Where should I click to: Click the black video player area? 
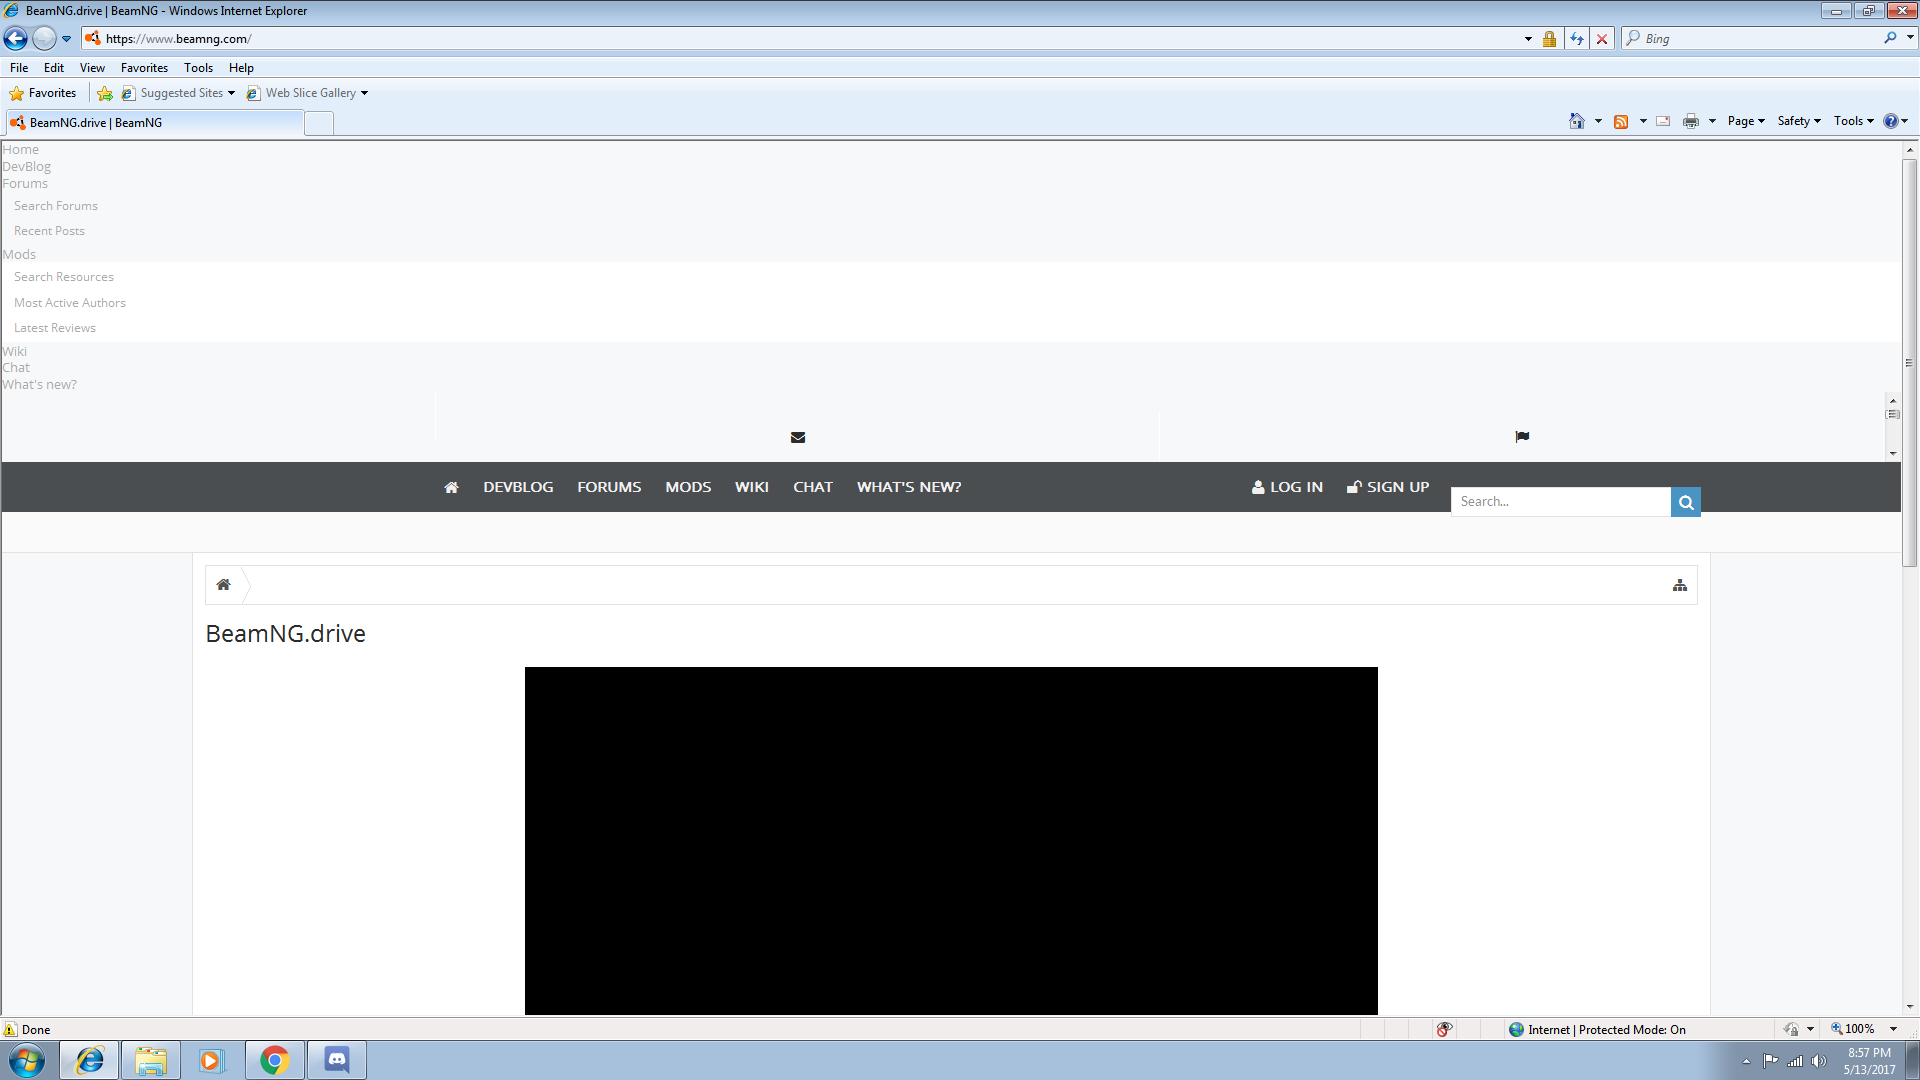point(951,841)
